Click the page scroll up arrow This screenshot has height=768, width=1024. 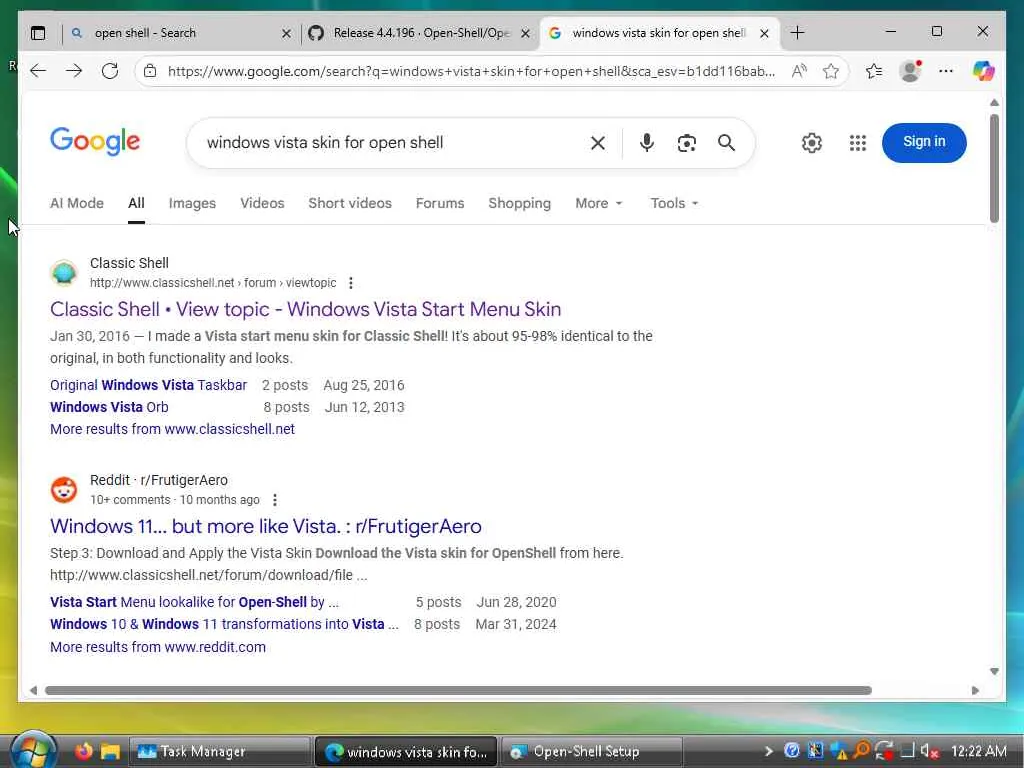click(994, 103)
